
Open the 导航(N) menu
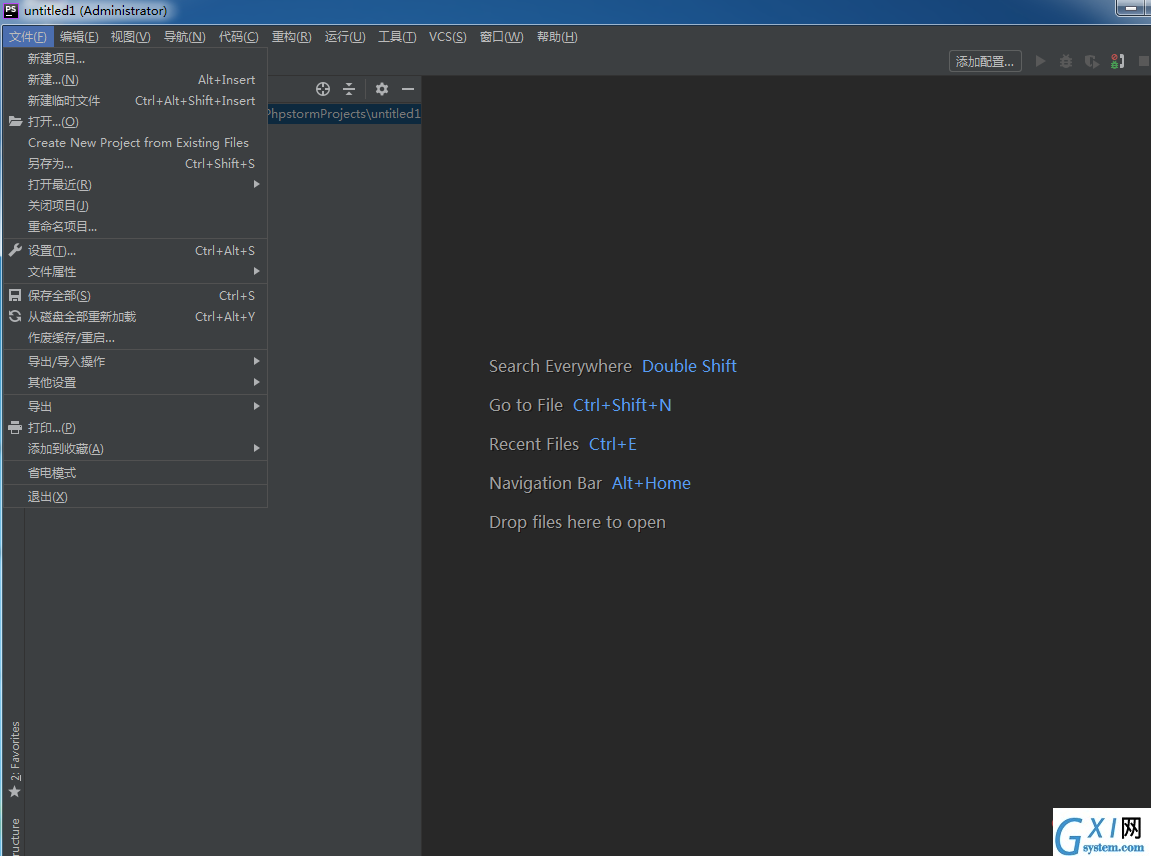coord(184,37)
